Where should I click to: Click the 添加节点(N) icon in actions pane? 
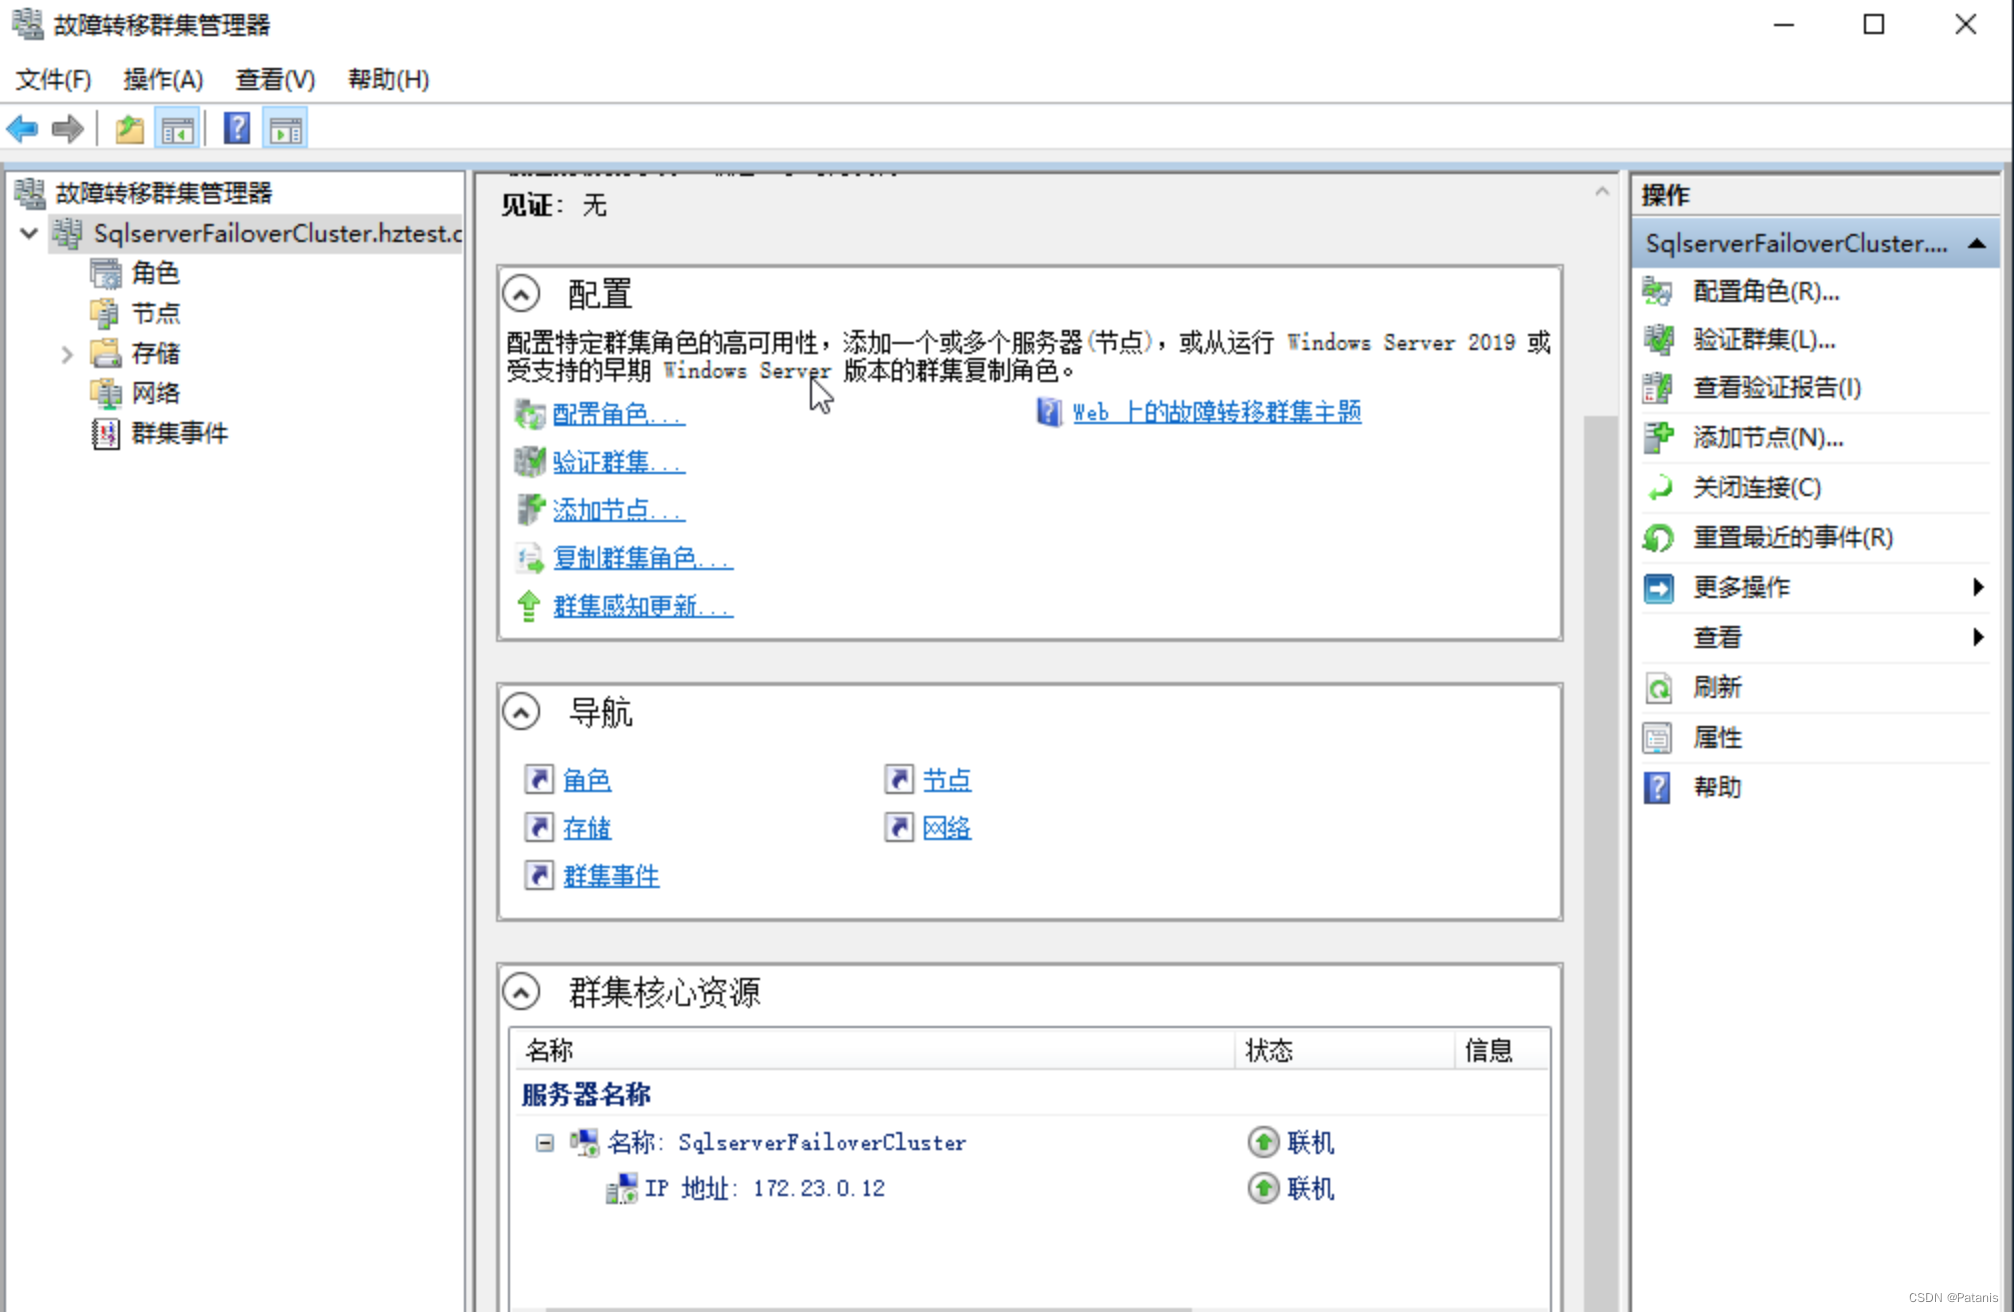click(1658, 437)
